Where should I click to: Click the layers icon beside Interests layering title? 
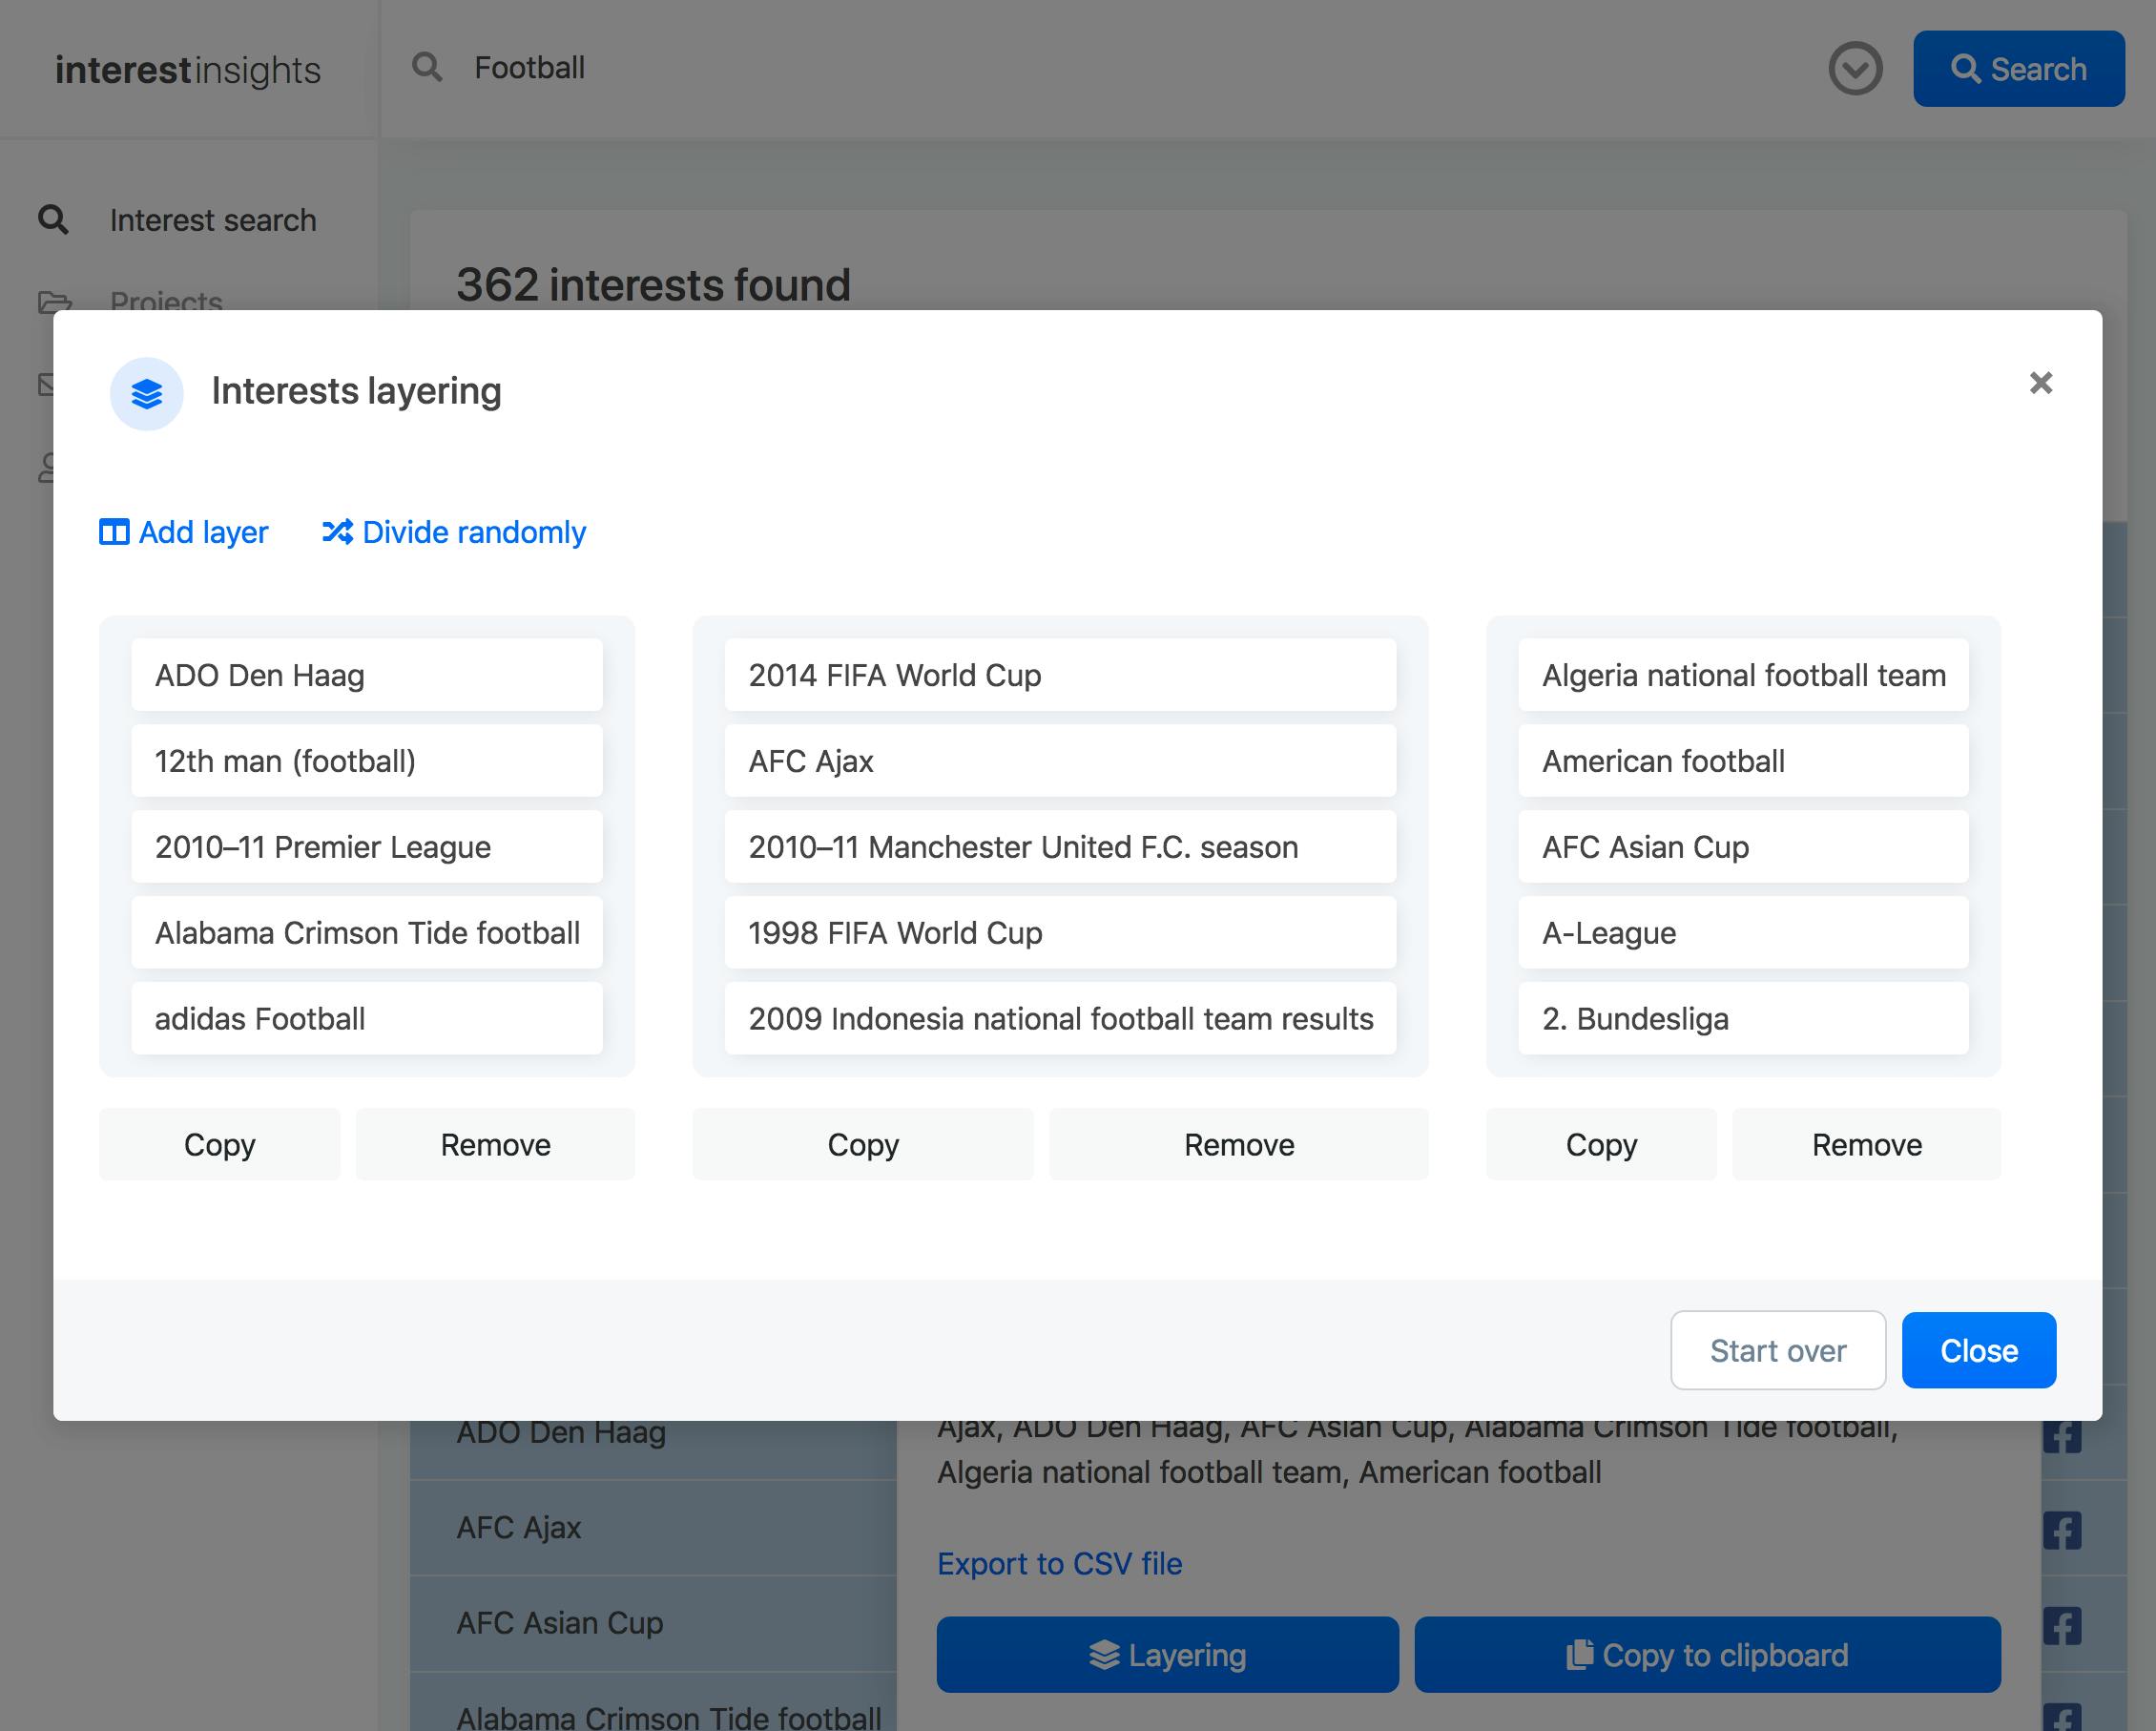[146, 394]
